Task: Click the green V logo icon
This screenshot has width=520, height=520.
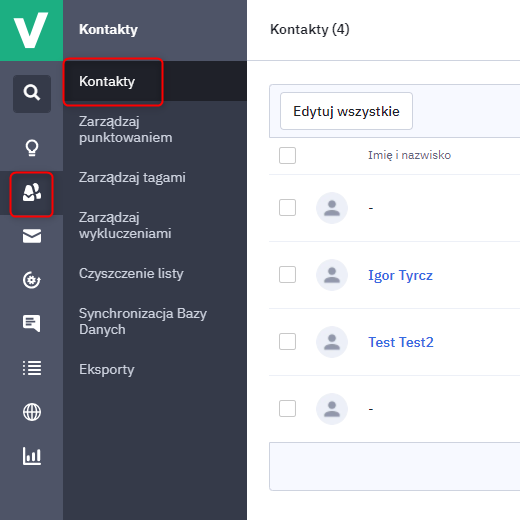Action: pyautogui.click(x=31, y=30)
